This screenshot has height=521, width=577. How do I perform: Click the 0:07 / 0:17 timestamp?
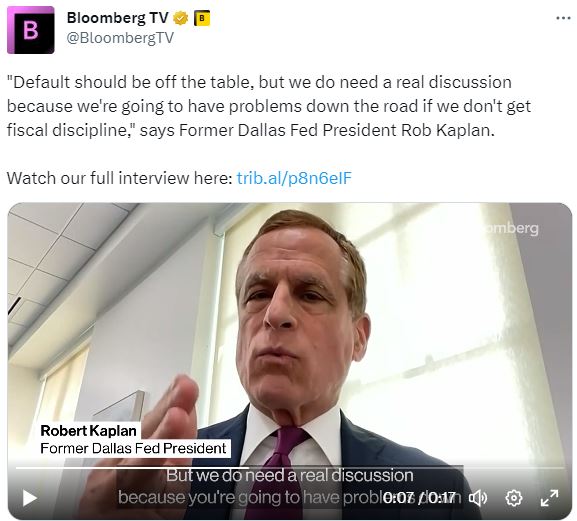[x=419, y=498]
